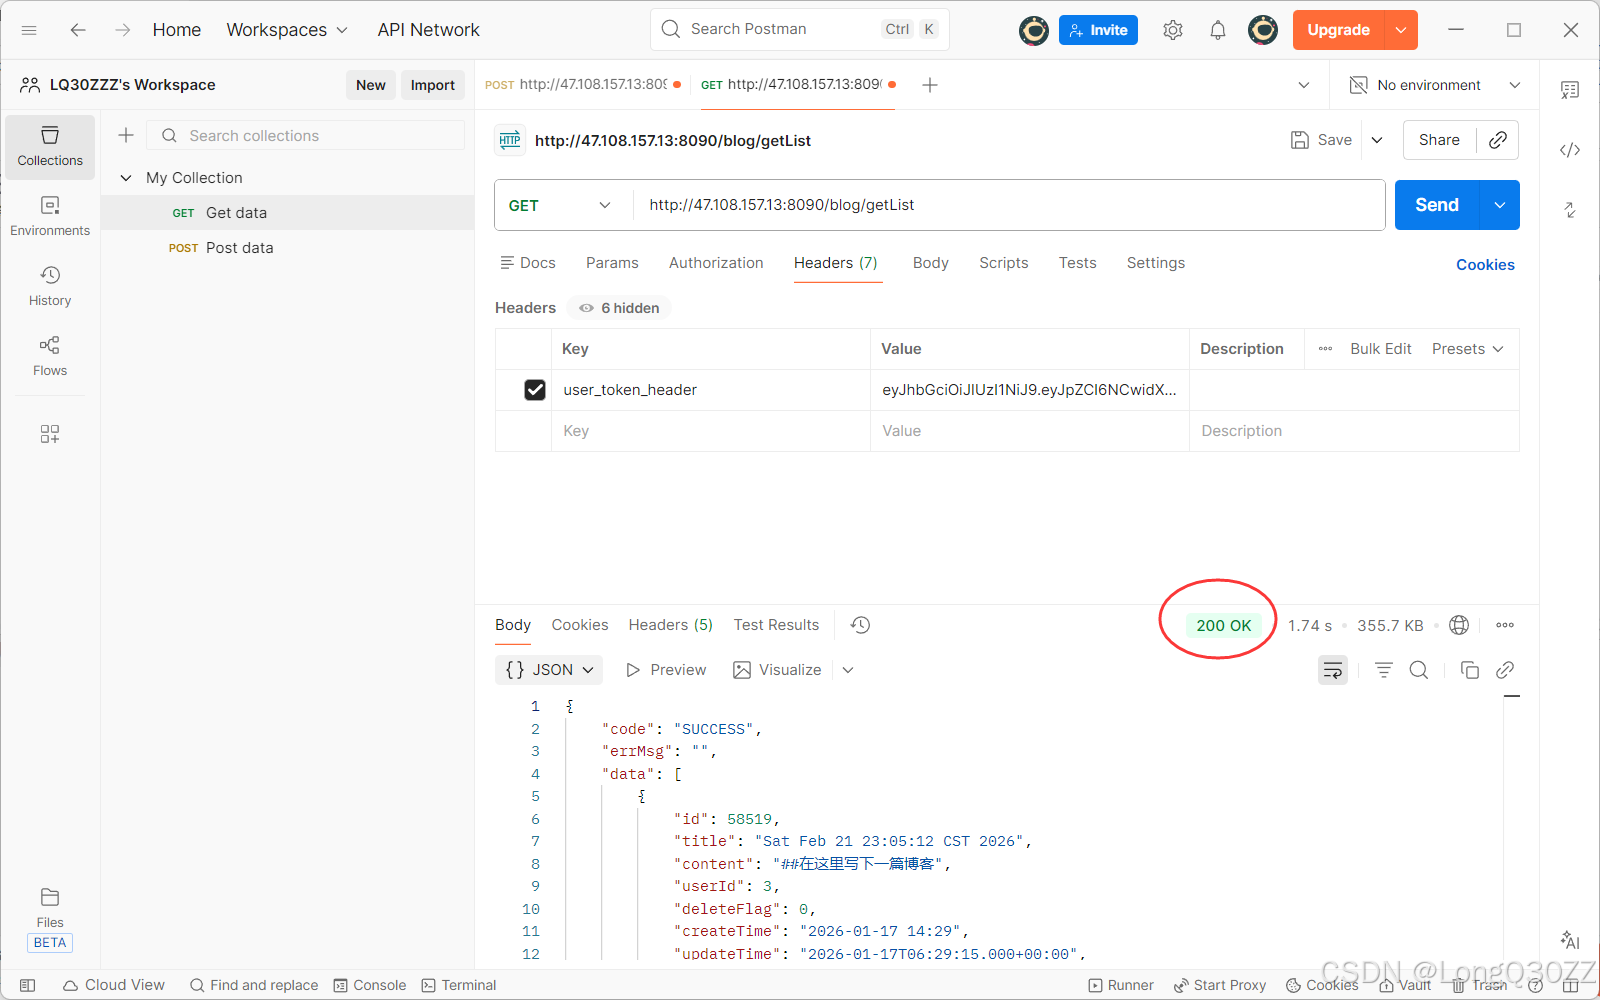Click the Invite button
The height and width of the screenshot is (1000, 1600).
pyautogui.click(x=1098, y=30)
